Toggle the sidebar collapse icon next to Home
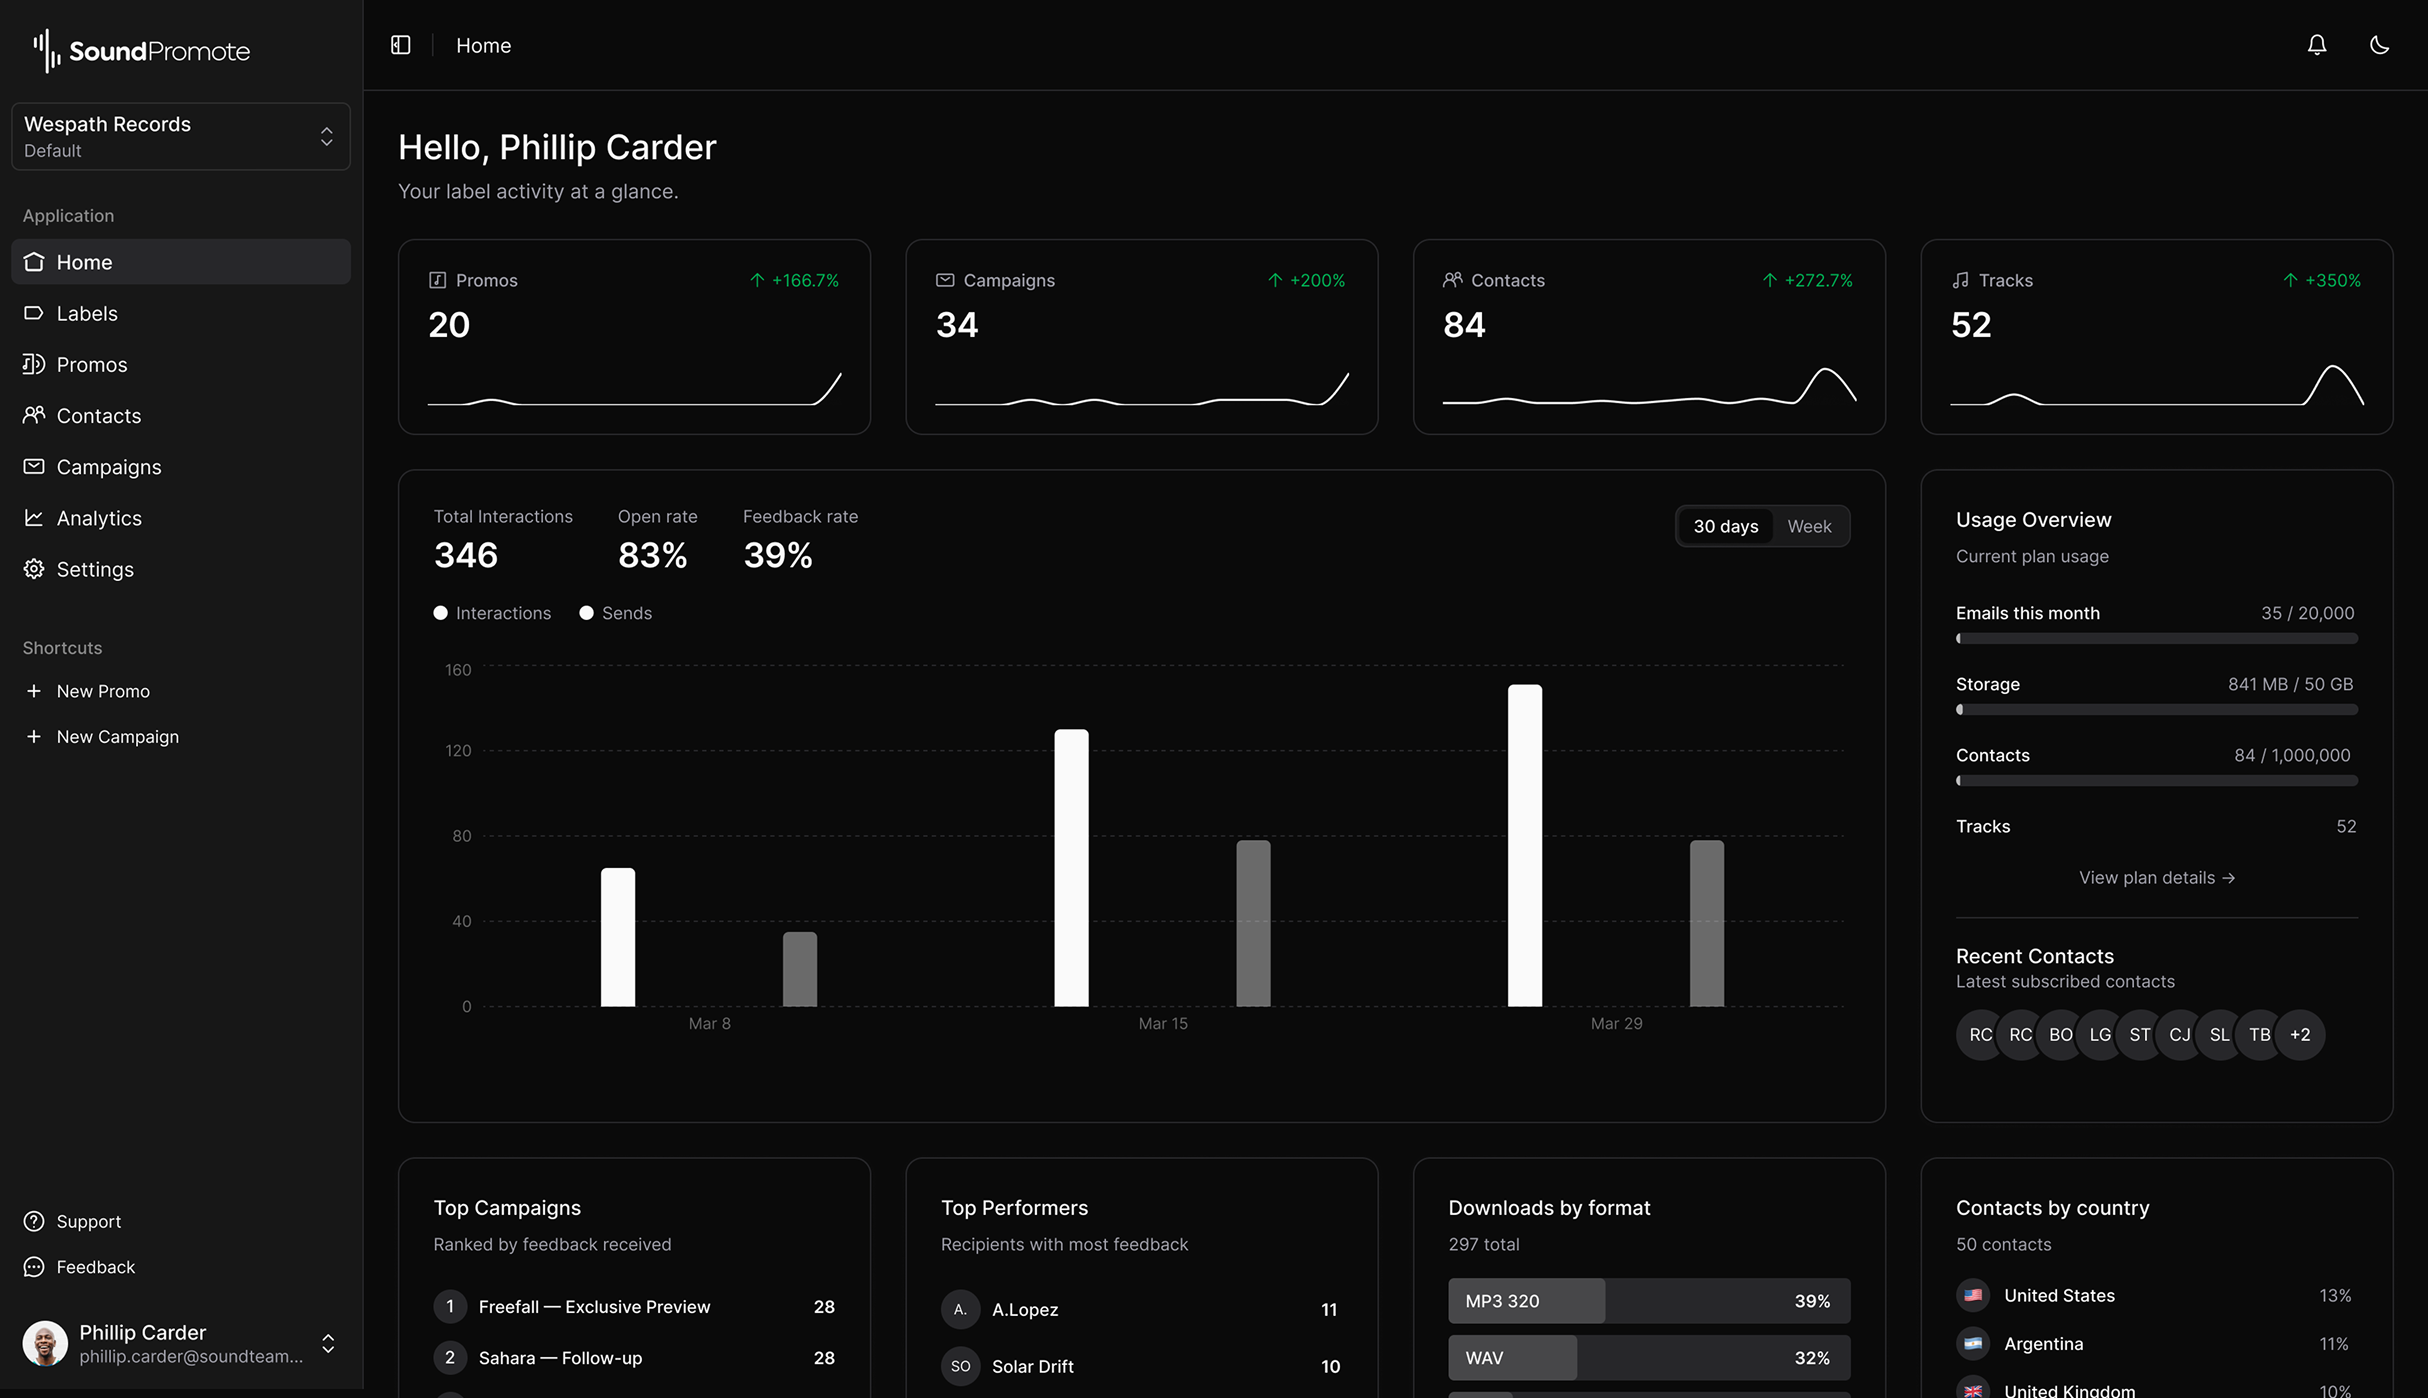The height and width of the screenshot is (1398, 2428). 400,44
